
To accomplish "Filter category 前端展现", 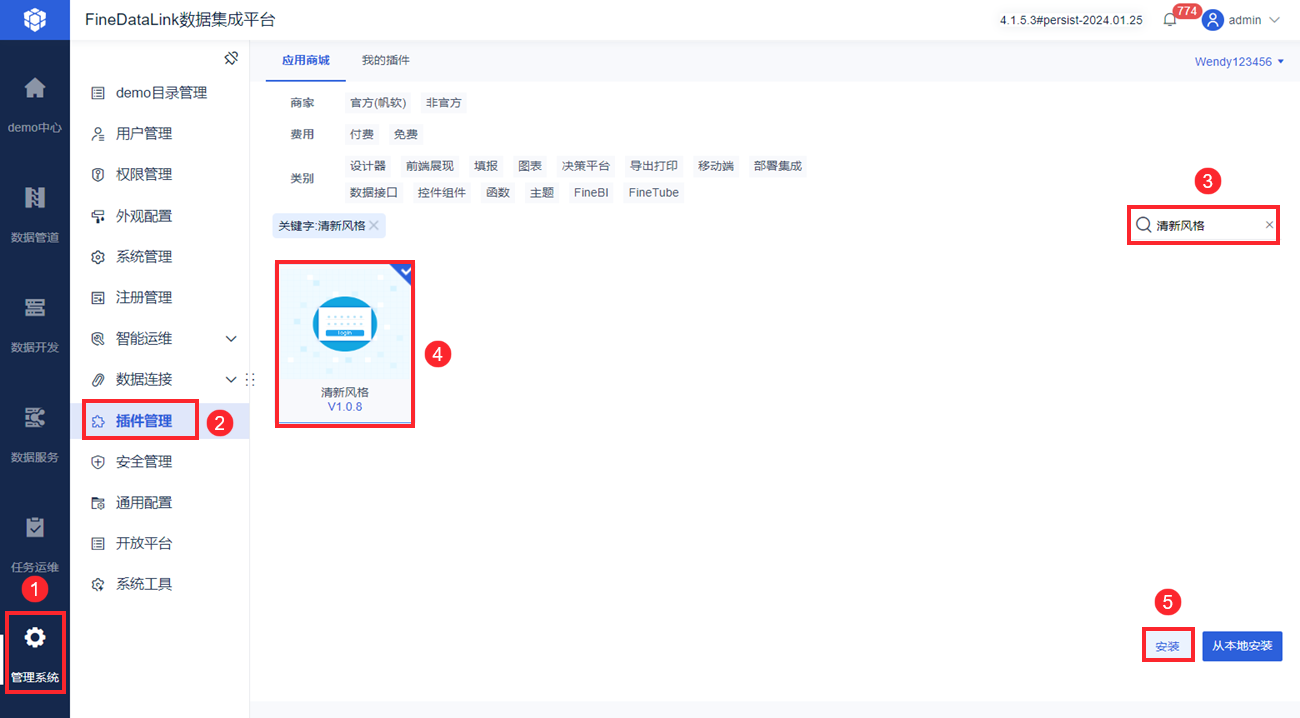I will click(430, 166).
